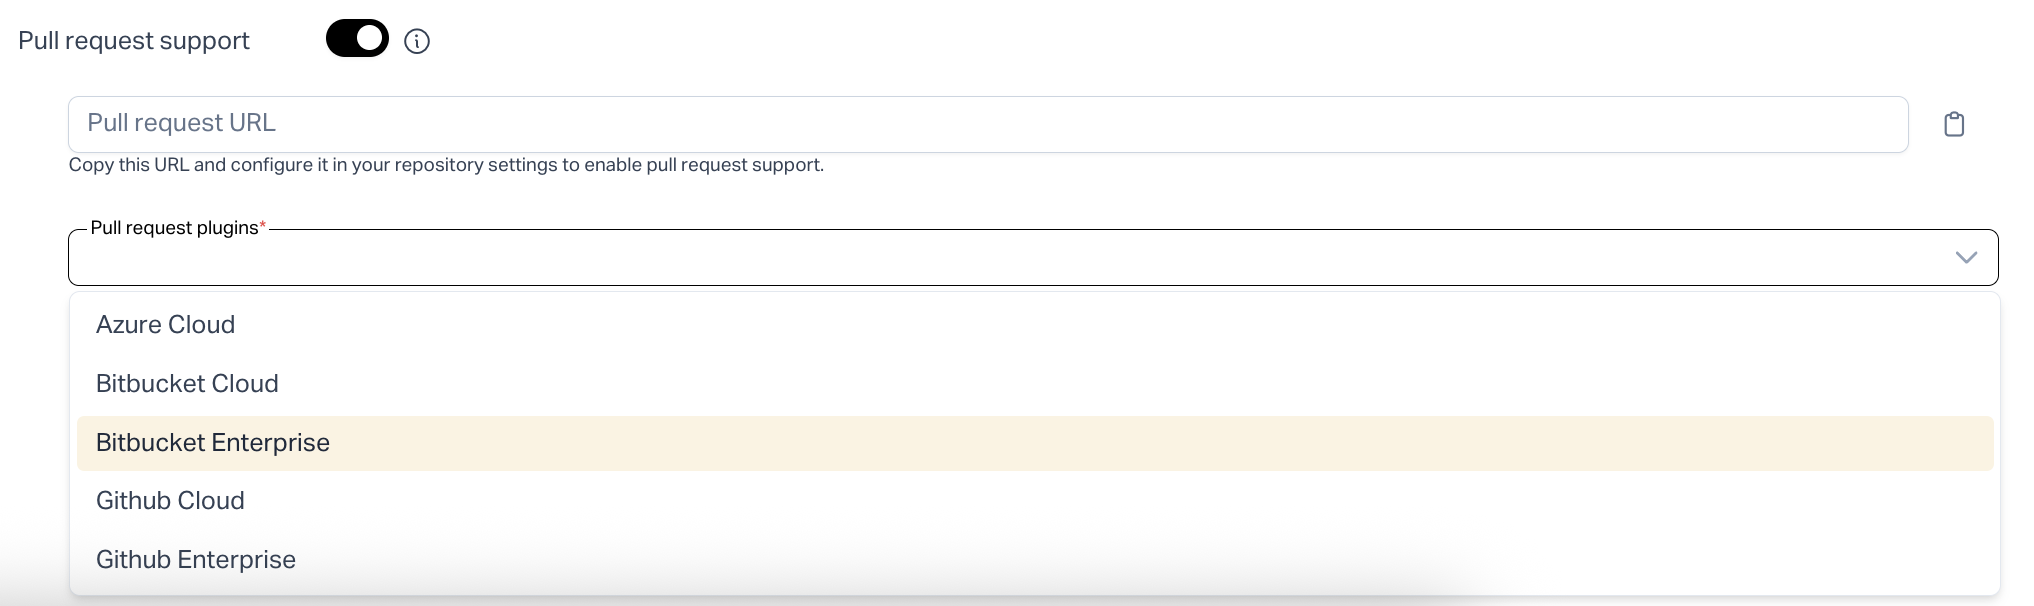This screenshot has height=606, width=2034.
Task: Collapse the plugins list using chevron arrow
Action: coord(1966,258)
